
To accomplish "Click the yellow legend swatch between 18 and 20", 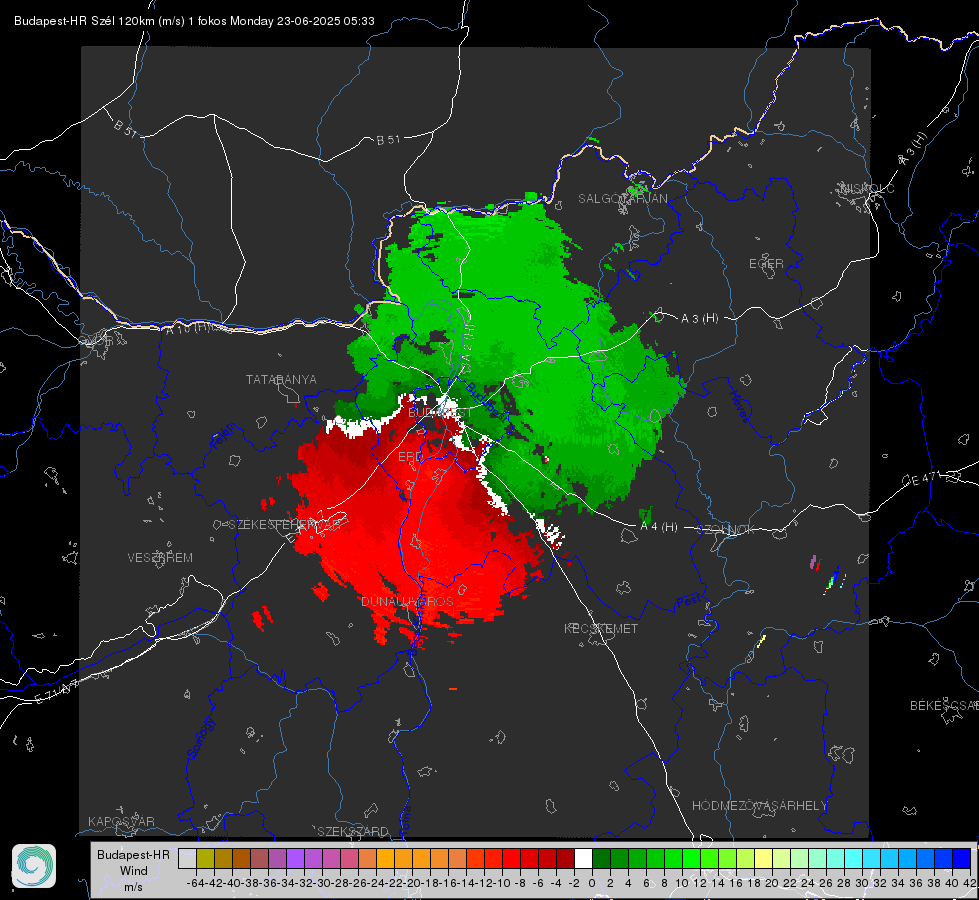I will pos(764,858).
